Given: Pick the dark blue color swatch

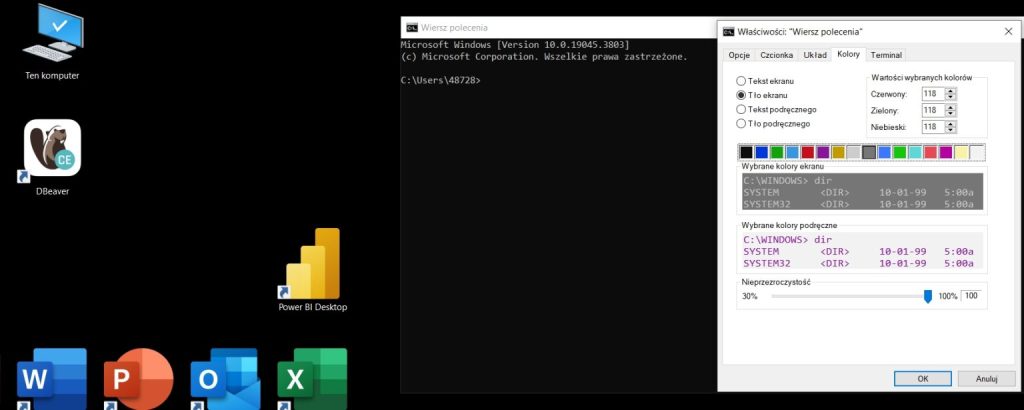Looking at the screenshot, I should (761, 152).
